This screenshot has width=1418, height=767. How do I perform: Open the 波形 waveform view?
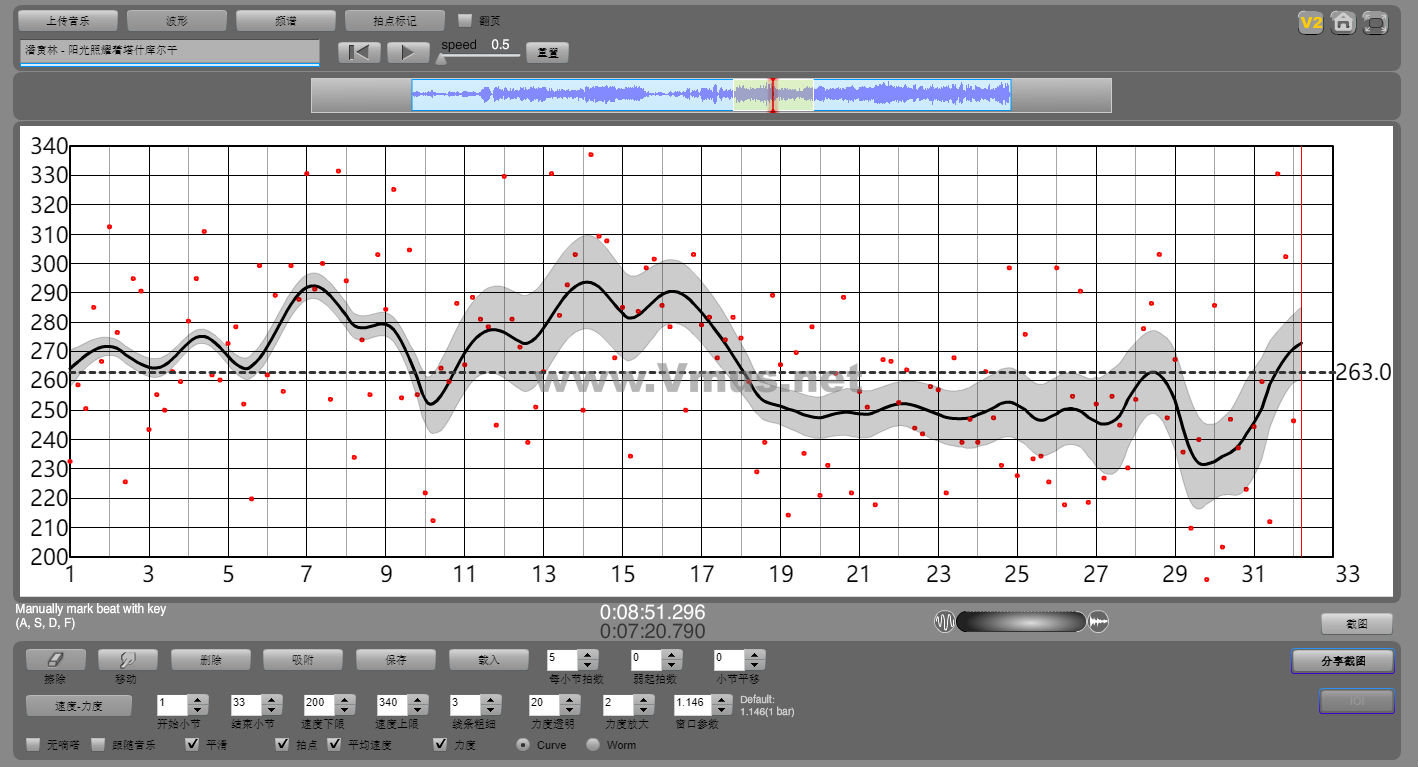coord(177,20)
